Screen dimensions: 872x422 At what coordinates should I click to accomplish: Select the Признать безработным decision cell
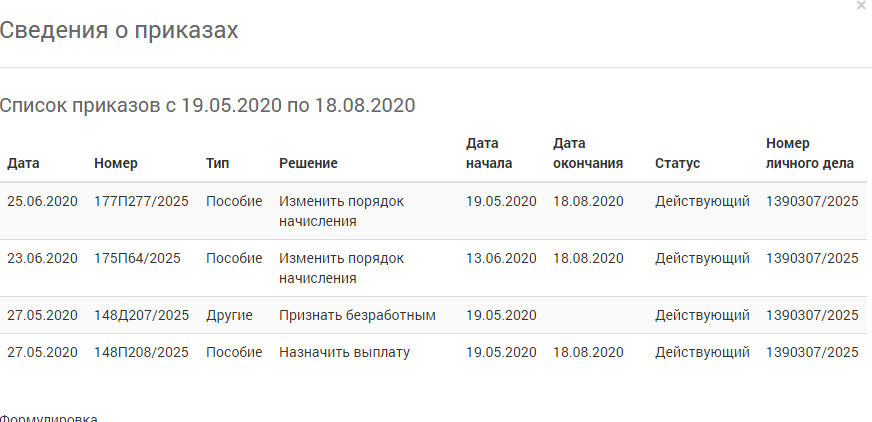tap(357, 315)
